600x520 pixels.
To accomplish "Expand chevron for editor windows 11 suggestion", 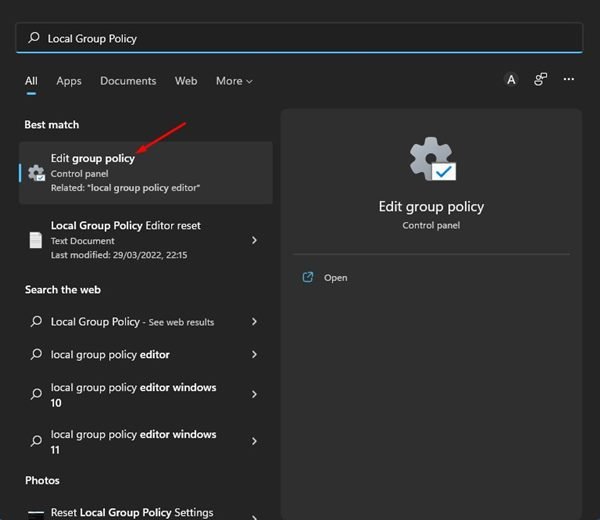I will coord(254,442).
